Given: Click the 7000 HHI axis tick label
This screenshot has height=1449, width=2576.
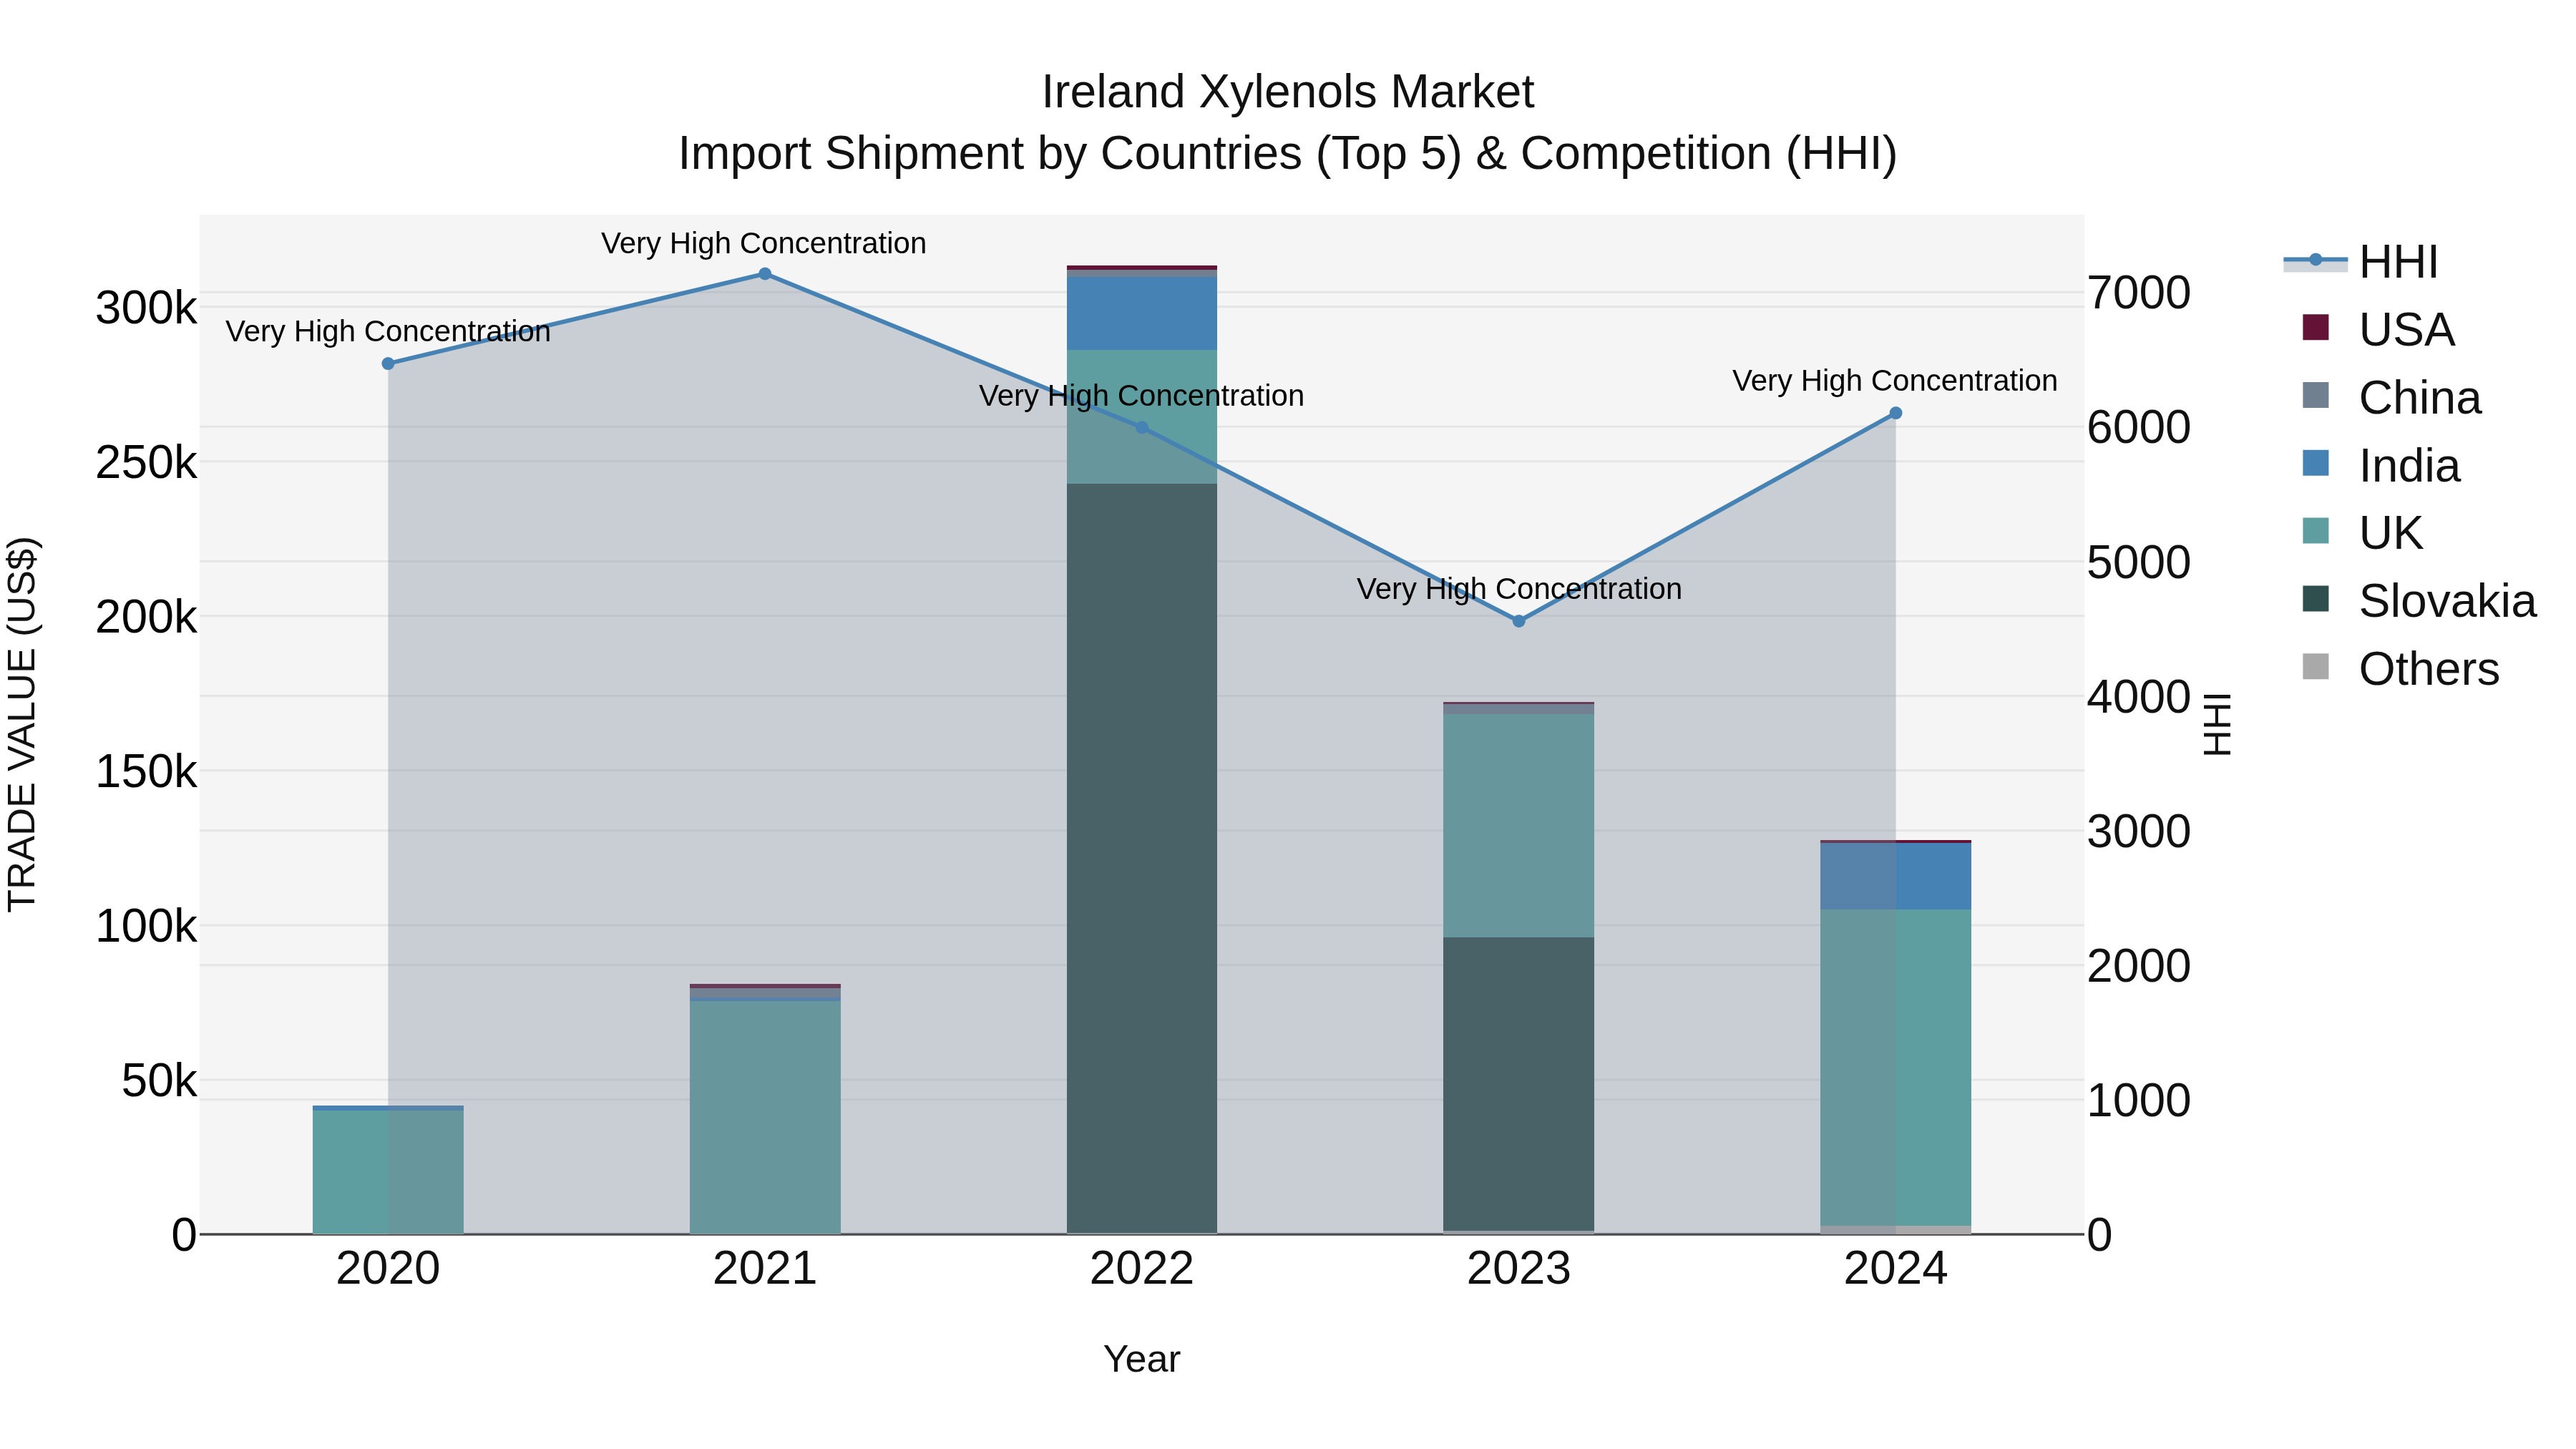Looking at the screenshot, I should [2139, 293].
